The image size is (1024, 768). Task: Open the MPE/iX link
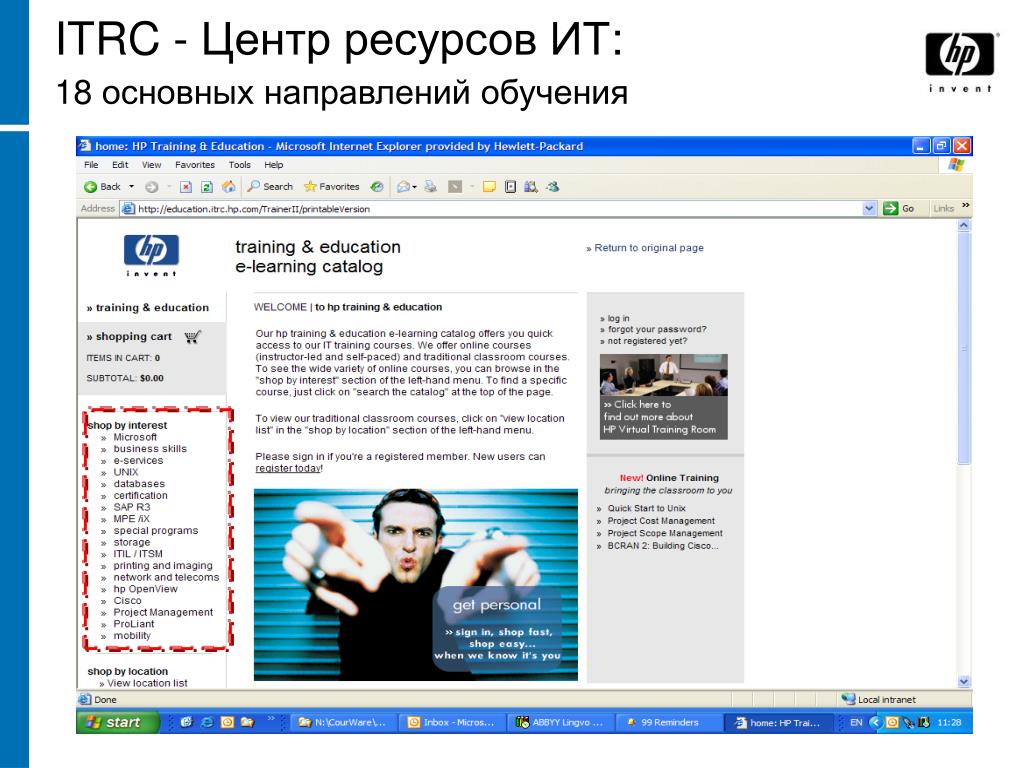[131, 519]
